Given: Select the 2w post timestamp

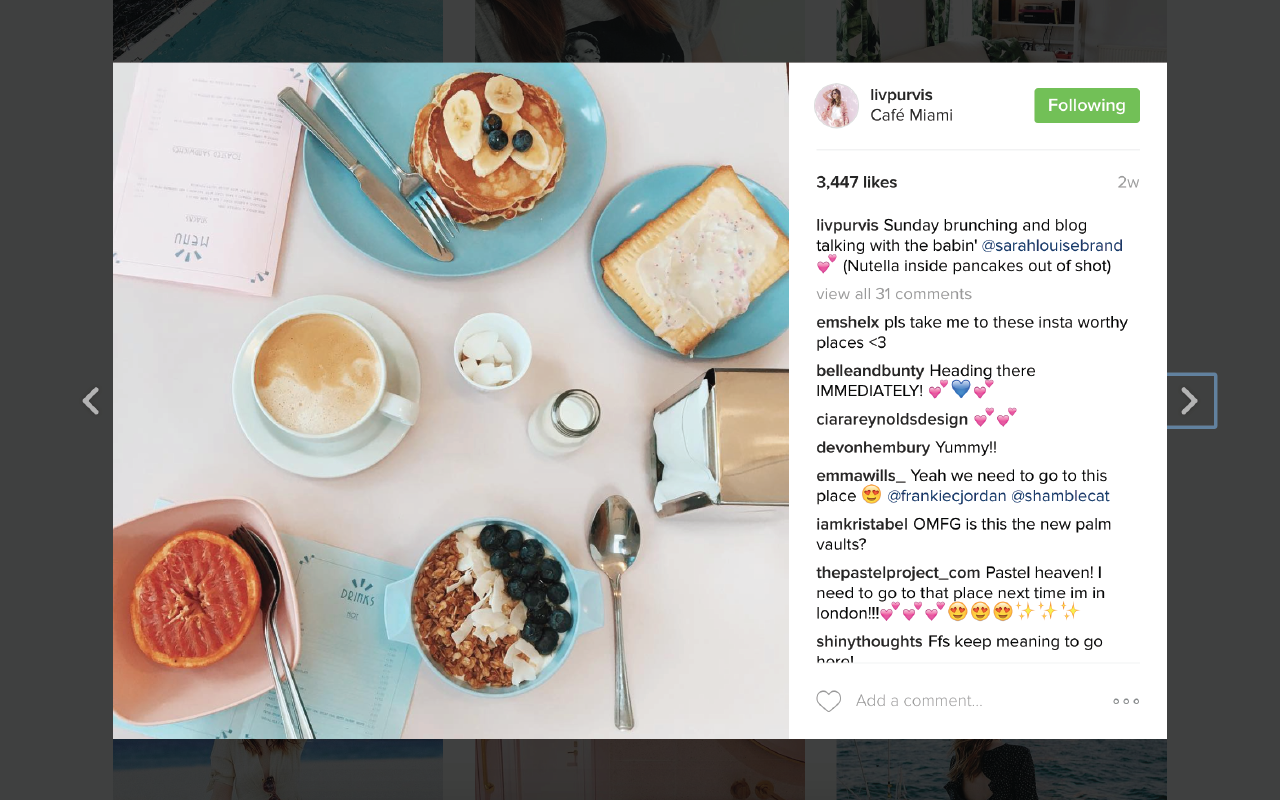Looking at the screenshot, I should click(1128, 182).
